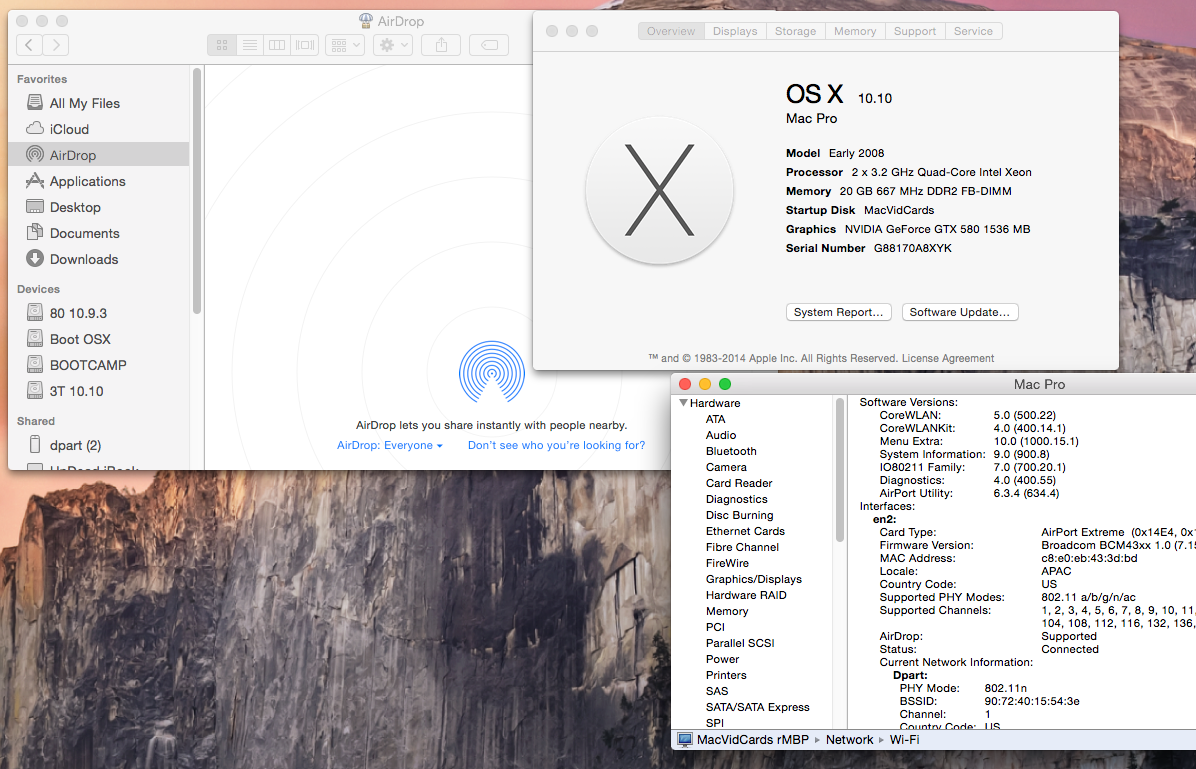Select Graphics/Displays in Hardware list
Image resolution: width=1196 pixels, height=769 pixels.
click(x=754, y=579)
